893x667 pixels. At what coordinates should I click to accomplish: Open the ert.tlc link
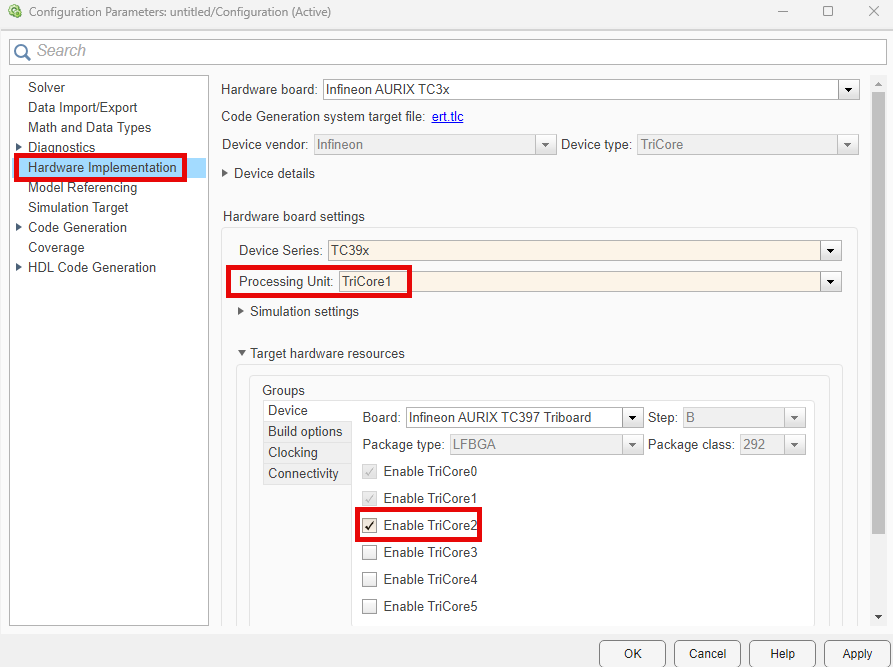coord(447,116)
